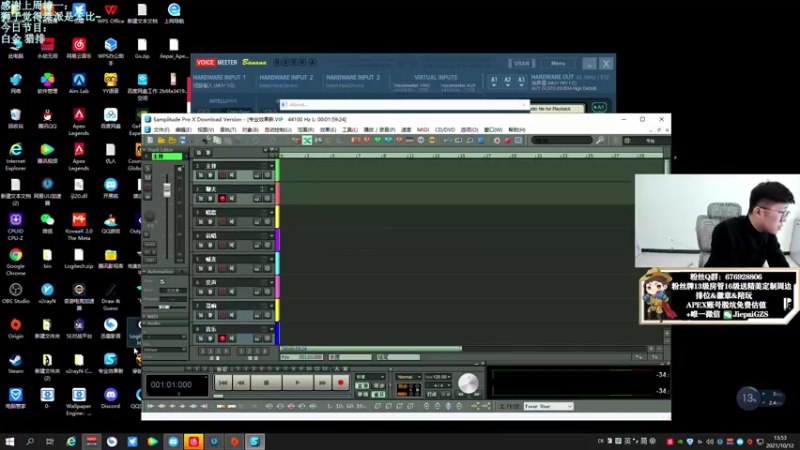
Task: Click Voicemeeter VBAN button
Action: (521, 63)
